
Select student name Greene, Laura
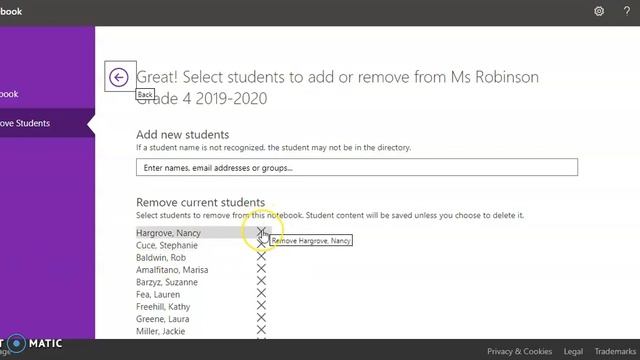click(162, 319)
